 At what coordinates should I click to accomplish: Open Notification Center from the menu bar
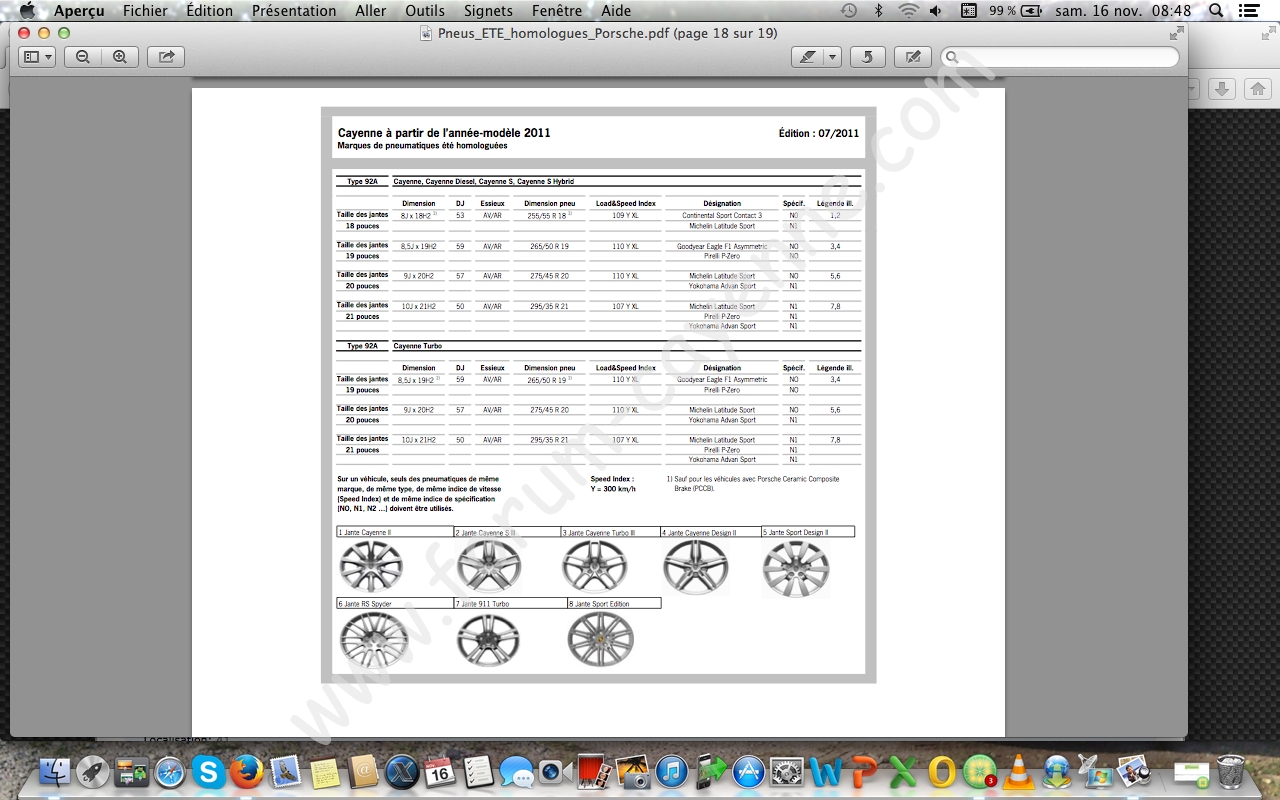[1249, 11]
